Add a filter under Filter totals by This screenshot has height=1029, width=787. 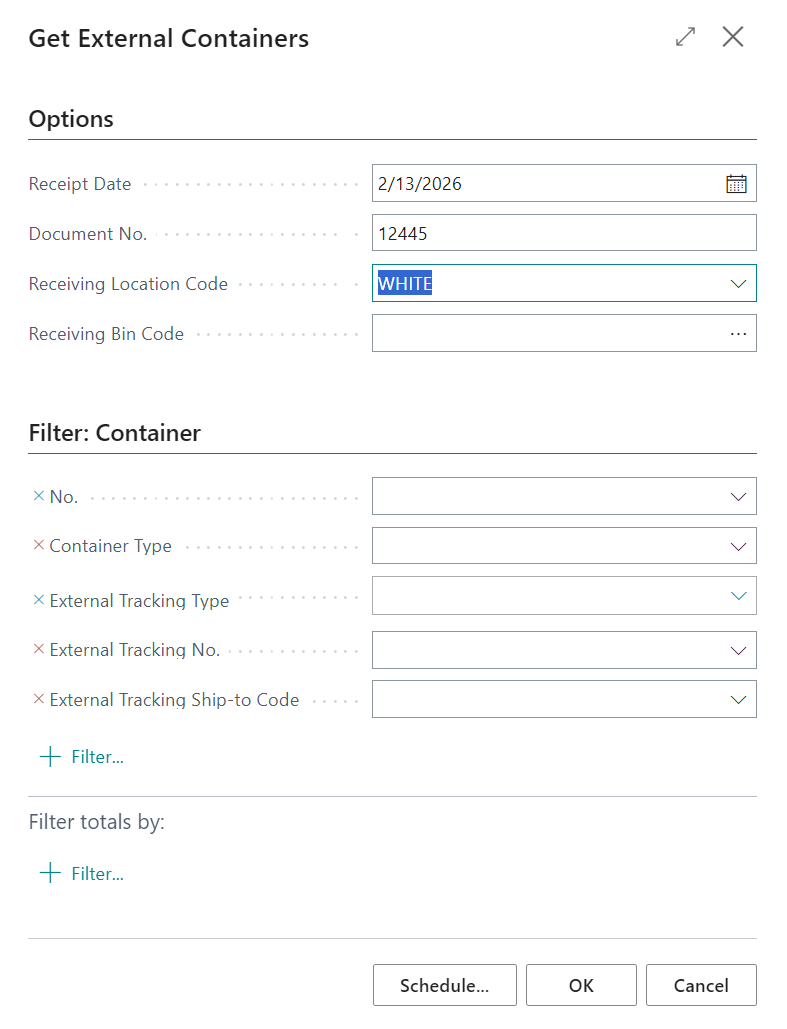(82, 874)
